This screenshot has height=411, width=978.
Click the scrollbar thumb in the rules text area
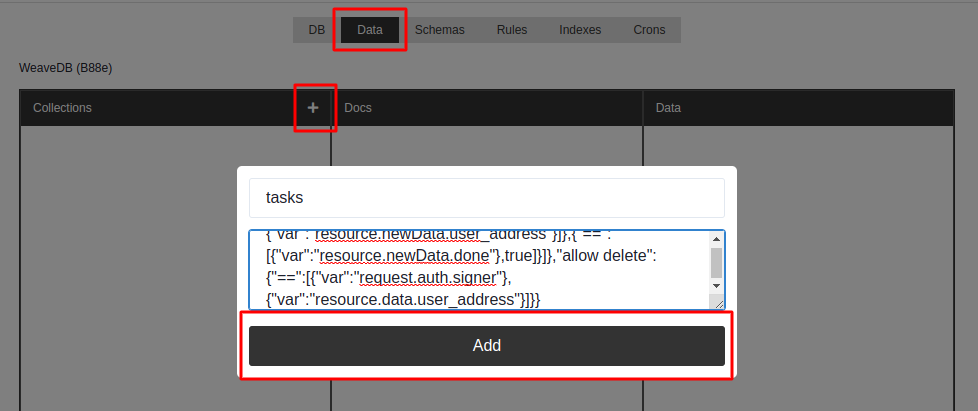pos(716,262)
